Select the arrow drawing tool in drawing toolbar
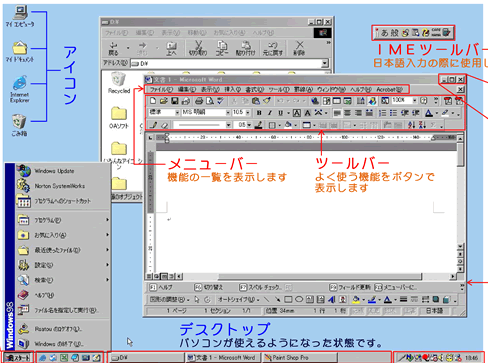Image resolution: width=488 pixels, height=363 pixels. 277,299
